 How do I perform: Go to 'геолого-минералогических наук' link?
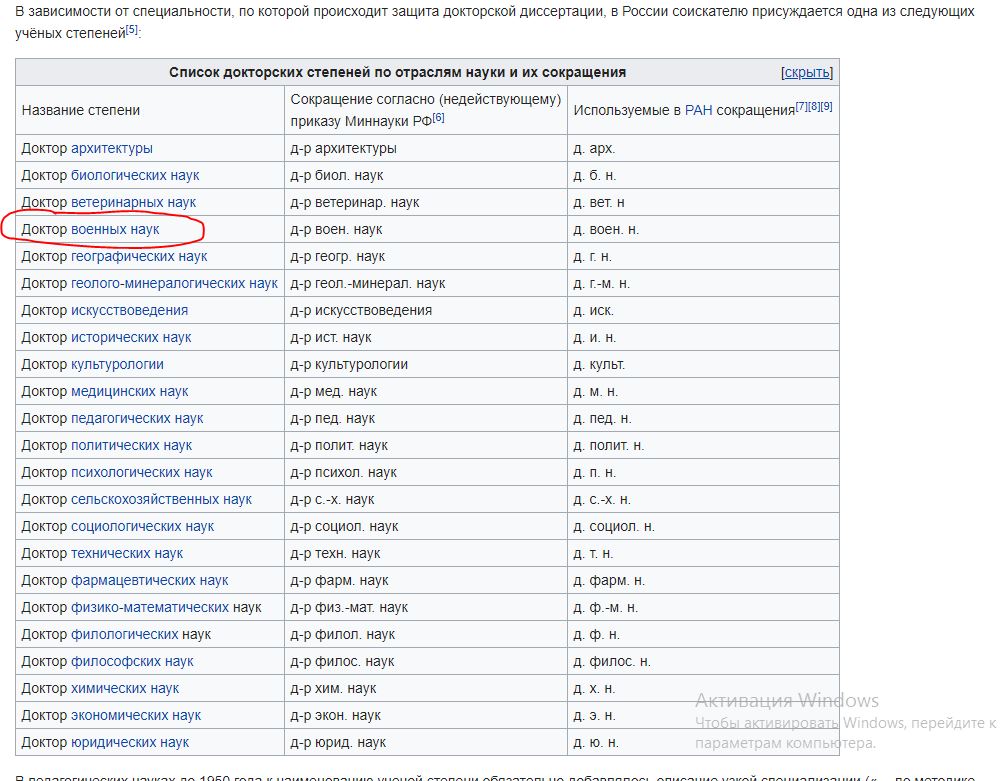pyautogui.click(x=174, y=283)
